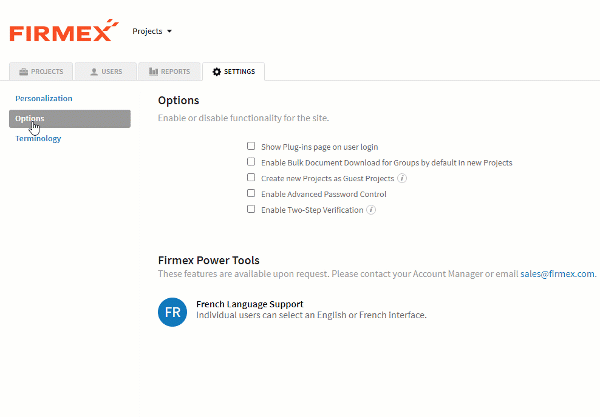Click the person icon on Users tab

[x=94, y=72]
